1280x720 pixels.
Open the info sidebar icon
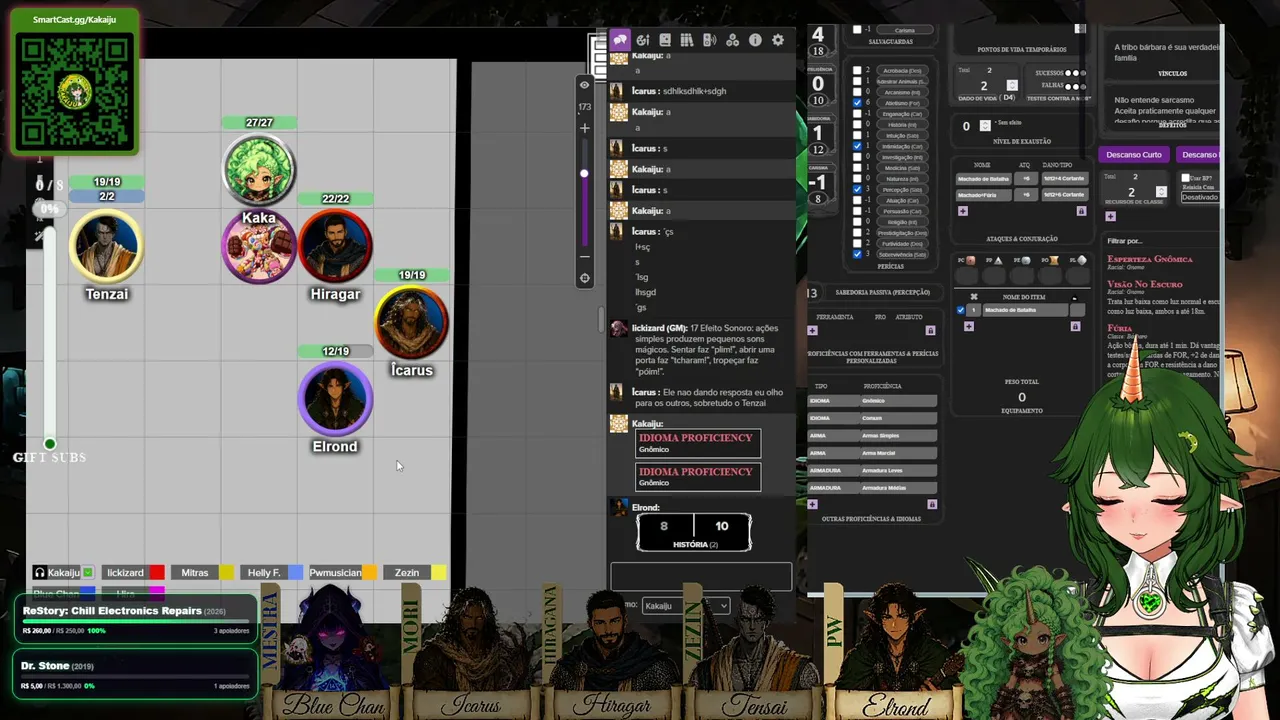pos(755,40)
